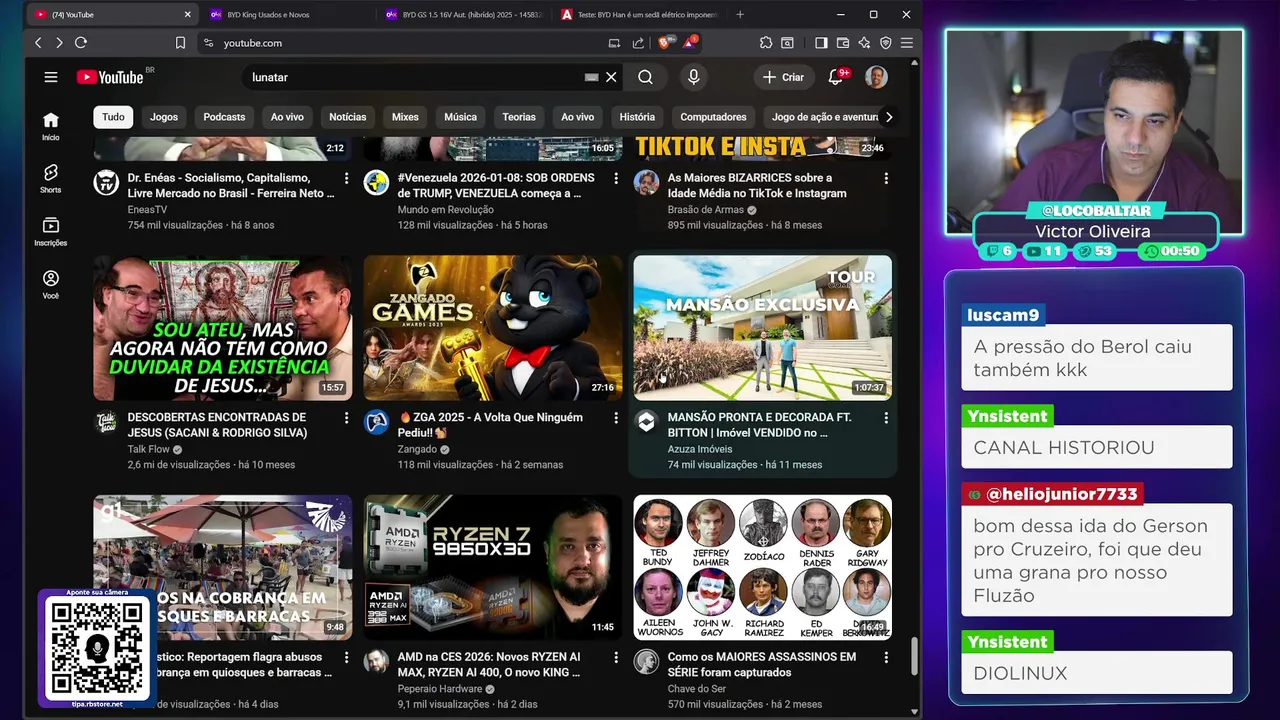Play the MANSÃO EXCLUSIVA tour thumbnail

[762, 328]
